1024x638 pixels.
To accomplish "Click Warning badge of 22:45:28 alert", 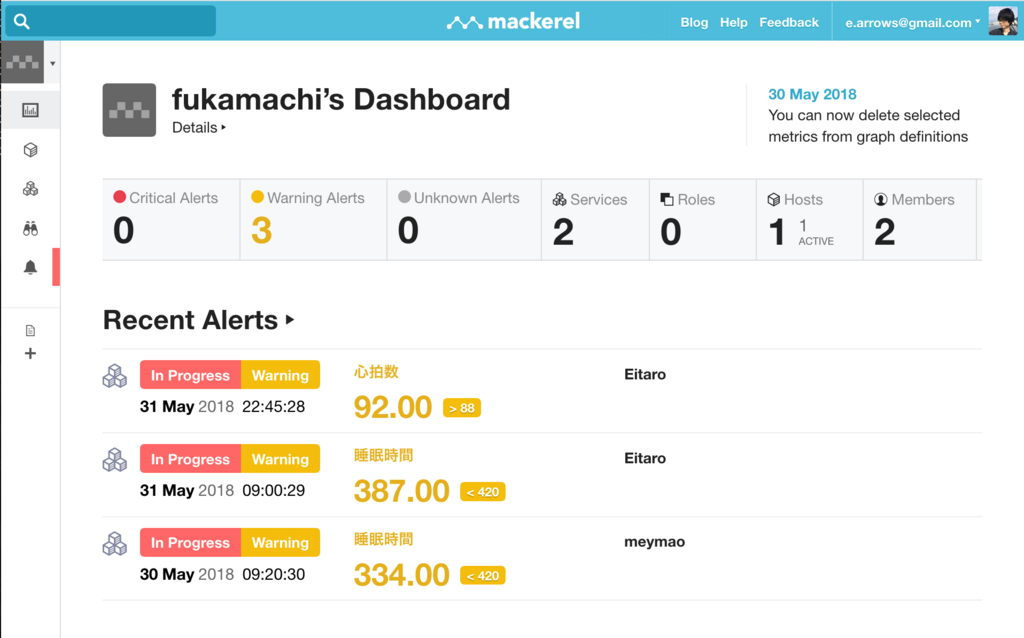I will tap(280, 375).
